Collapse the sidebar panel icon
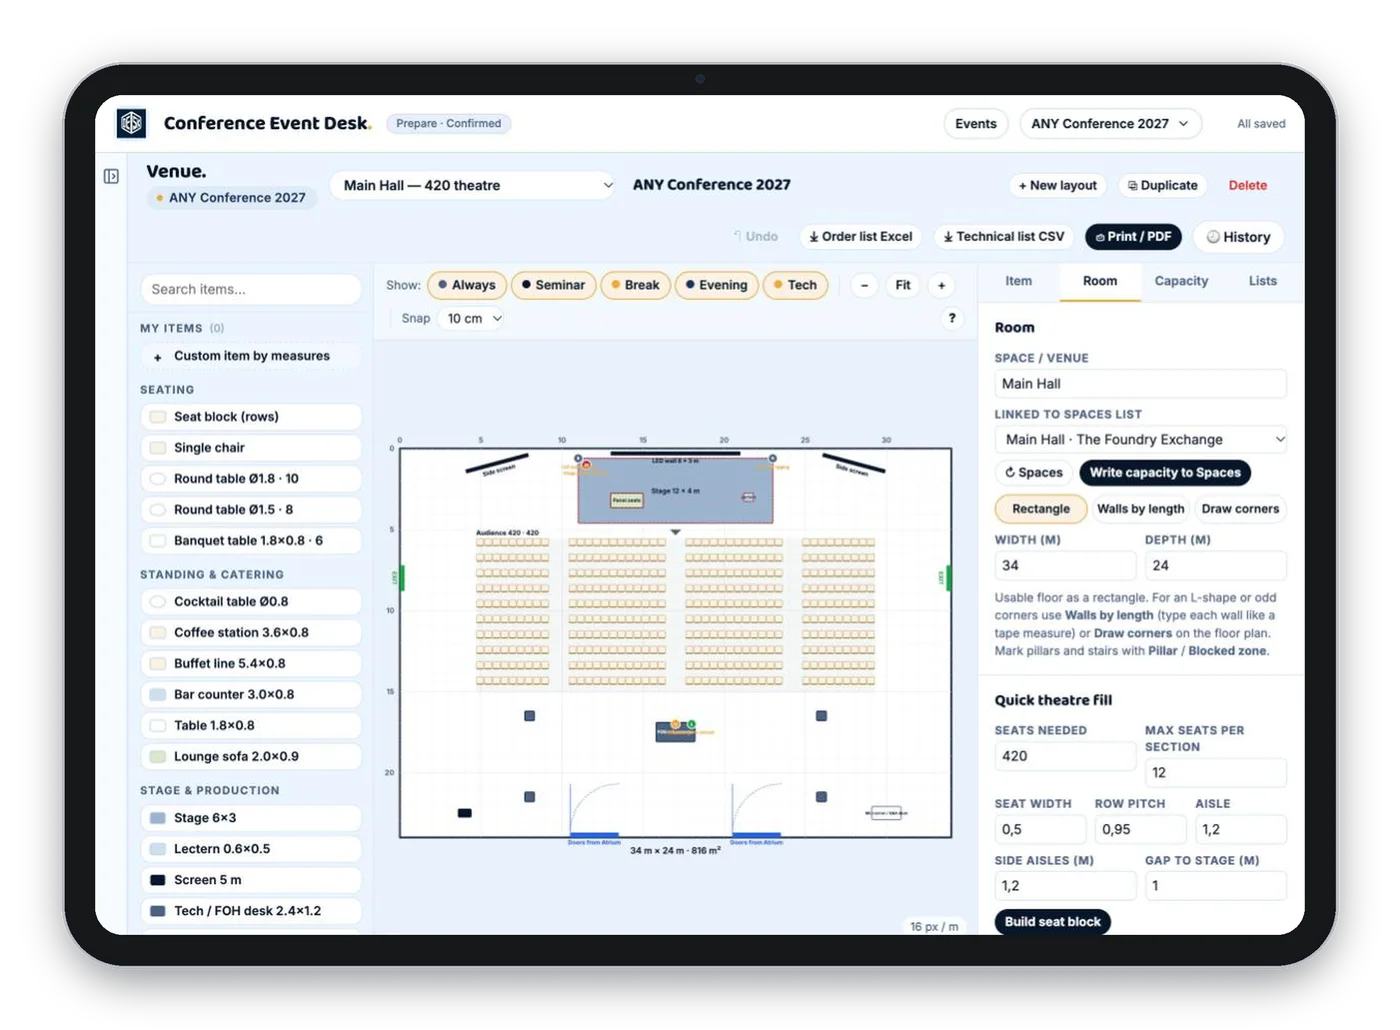Viewport: 1400px width, 1030px height. coord(111,176)
